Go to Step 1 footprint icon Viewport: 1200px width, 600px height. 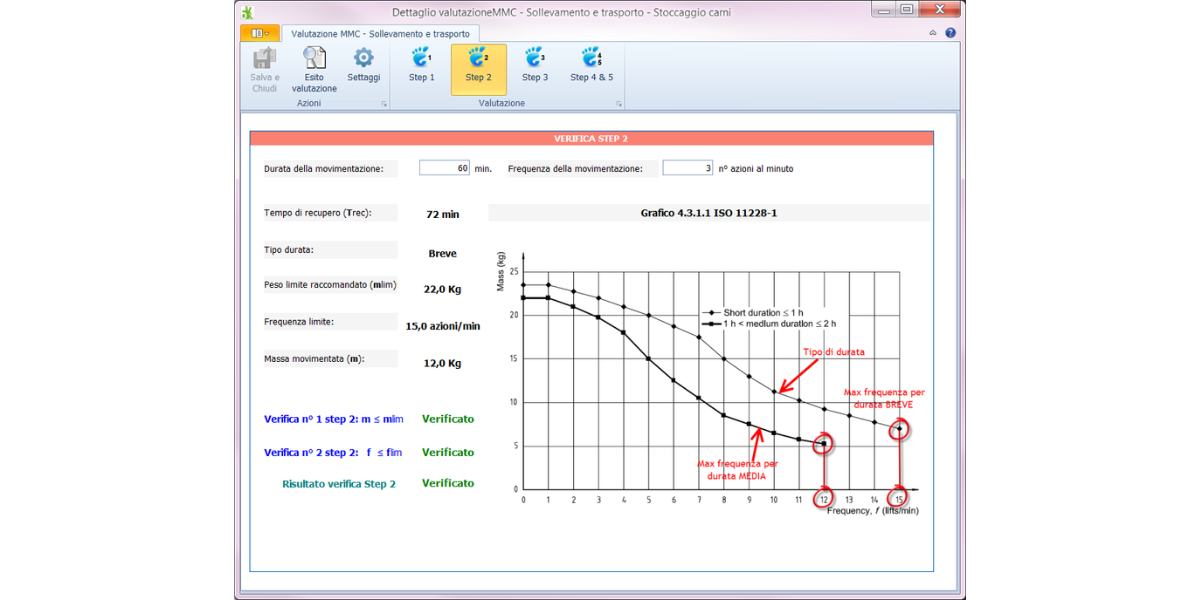421,58
